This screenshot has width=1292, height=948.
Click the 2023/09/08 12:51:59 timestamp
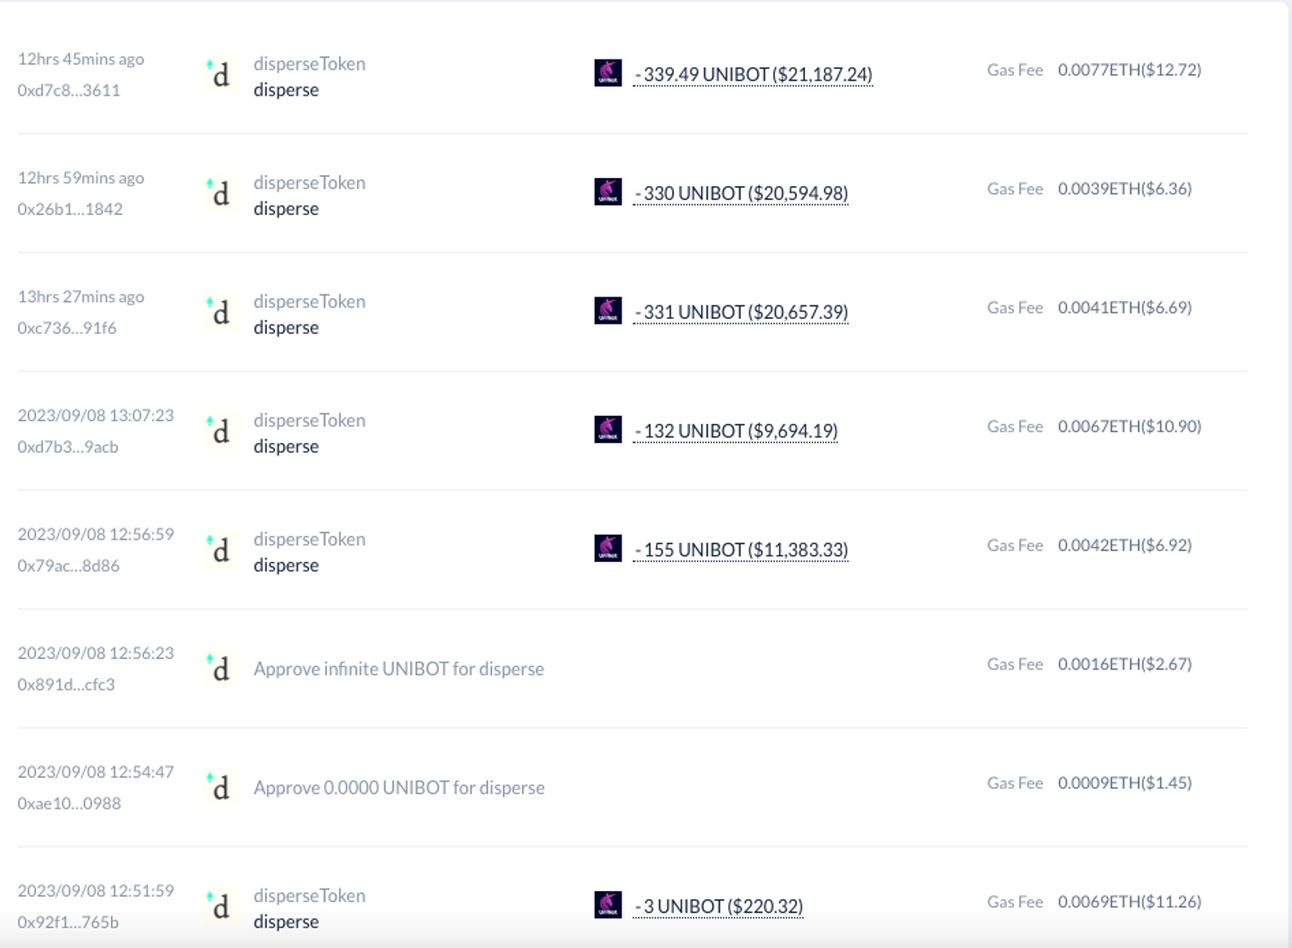[96, 891]
